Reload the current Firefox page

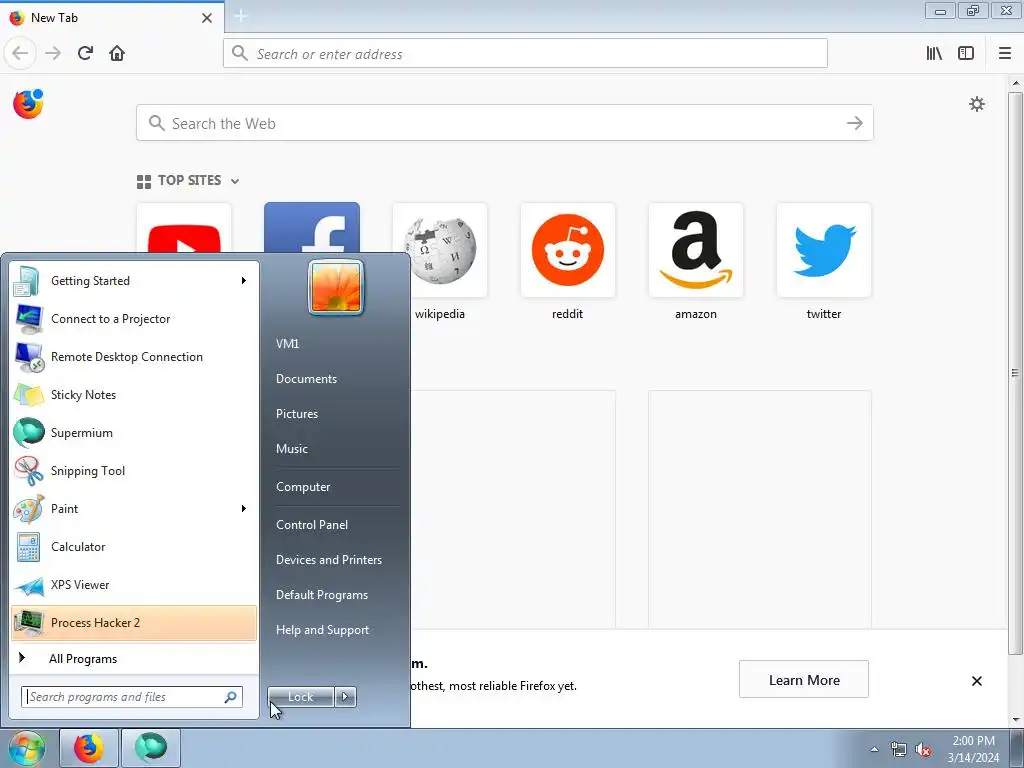[x=86, y=53]
